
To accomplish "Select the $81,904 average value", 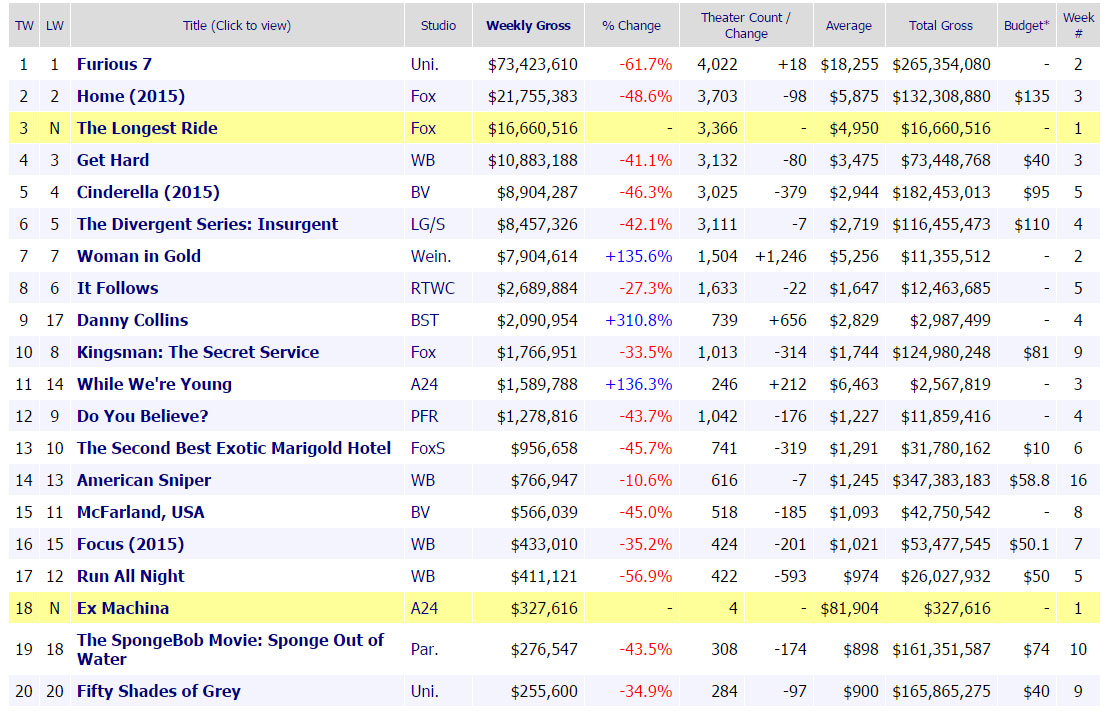I will [x=850, y=608].
